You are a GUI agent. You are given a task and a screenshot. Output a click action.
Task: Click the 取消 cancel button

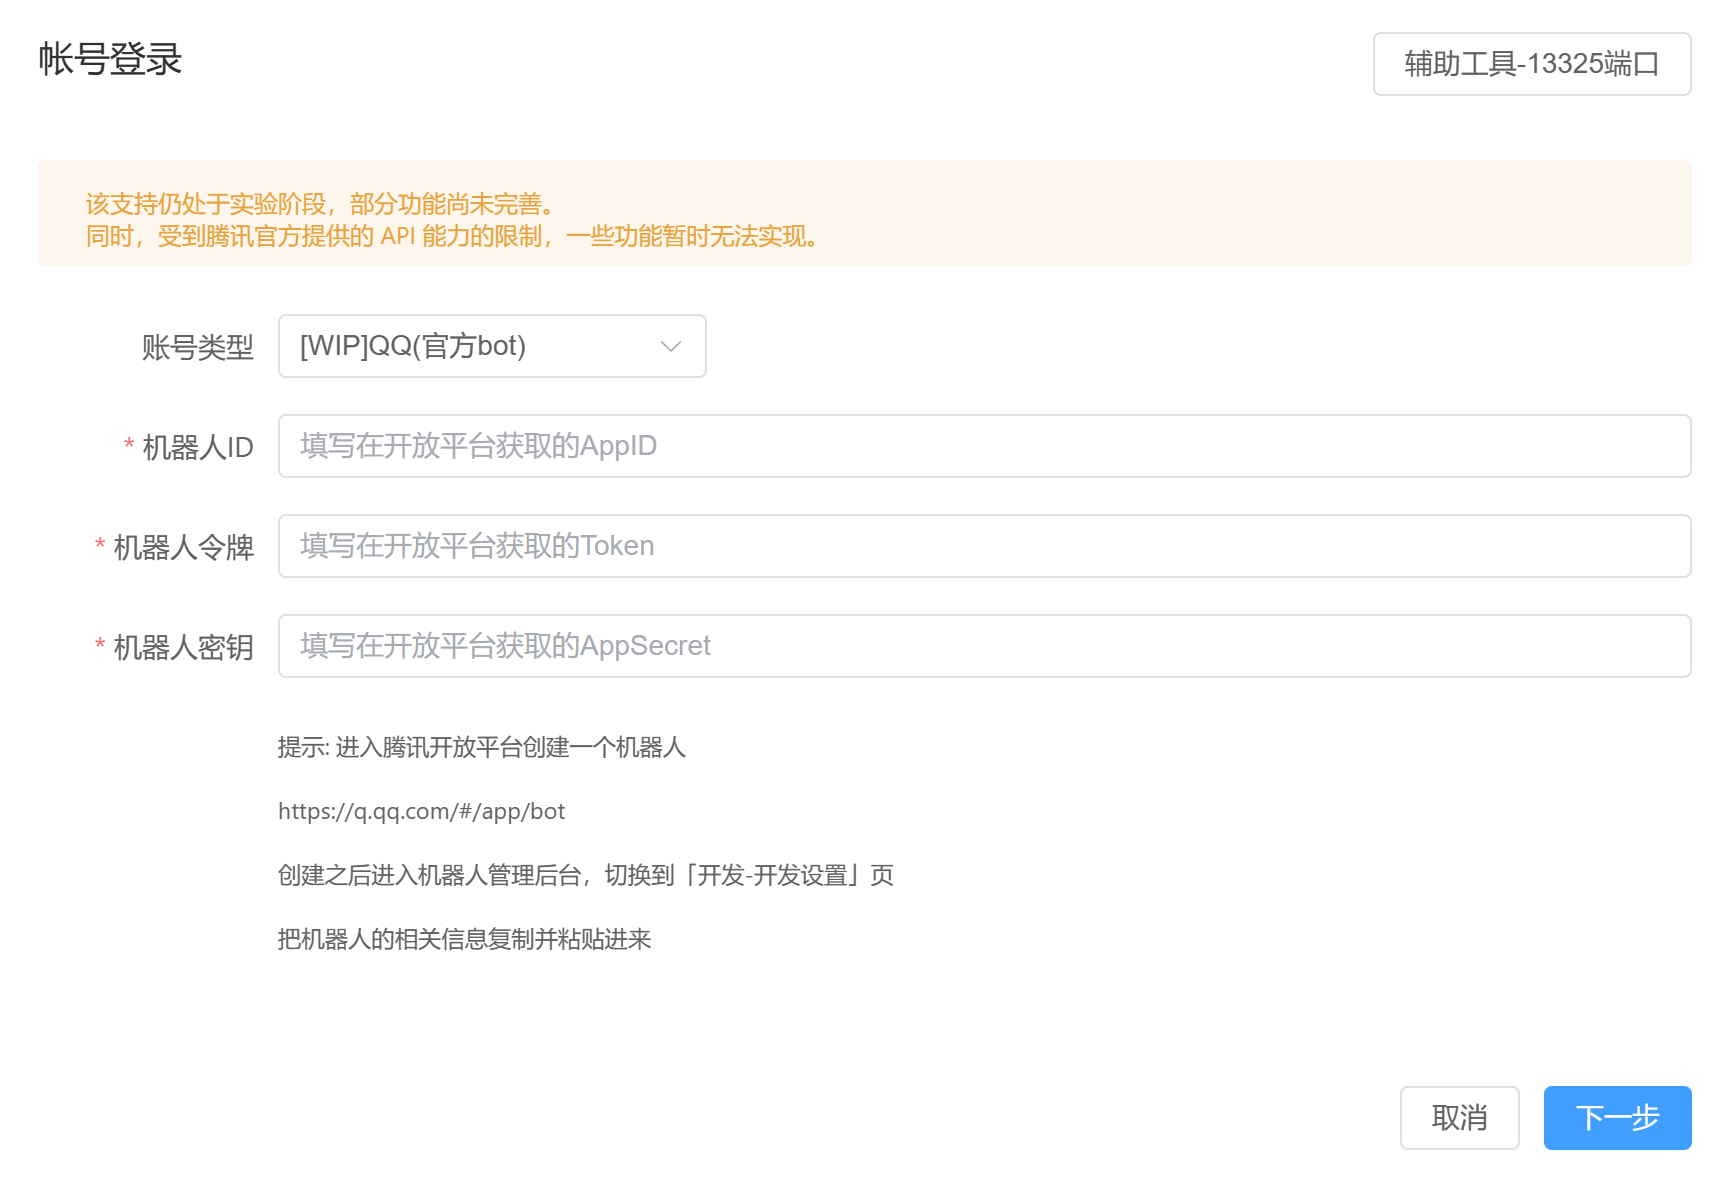coord(1459,1118)
